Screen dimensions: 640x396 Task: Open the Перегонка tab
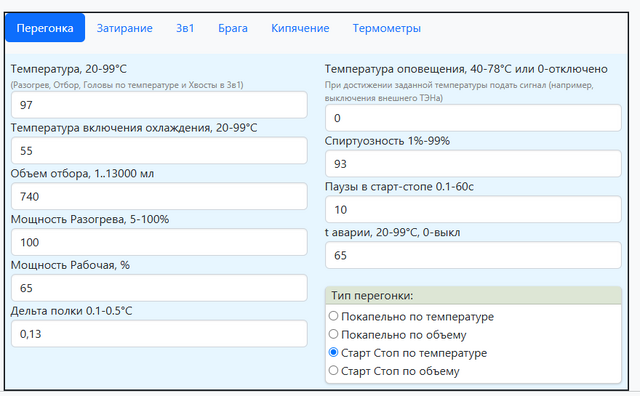pos(45,28)
